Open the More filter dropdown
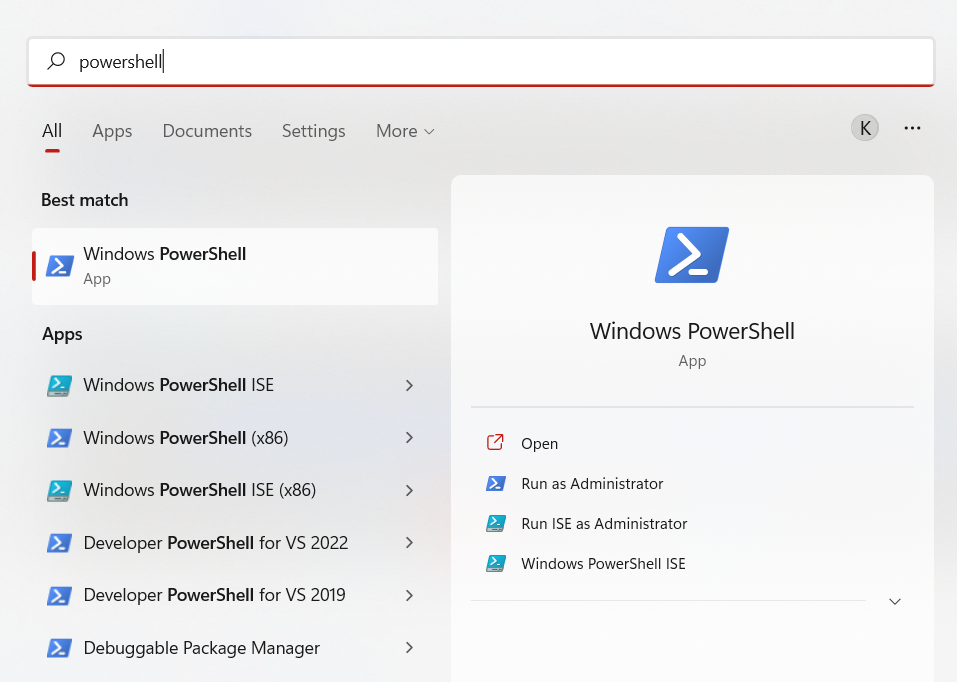957x682 pixels. [405, 131]
